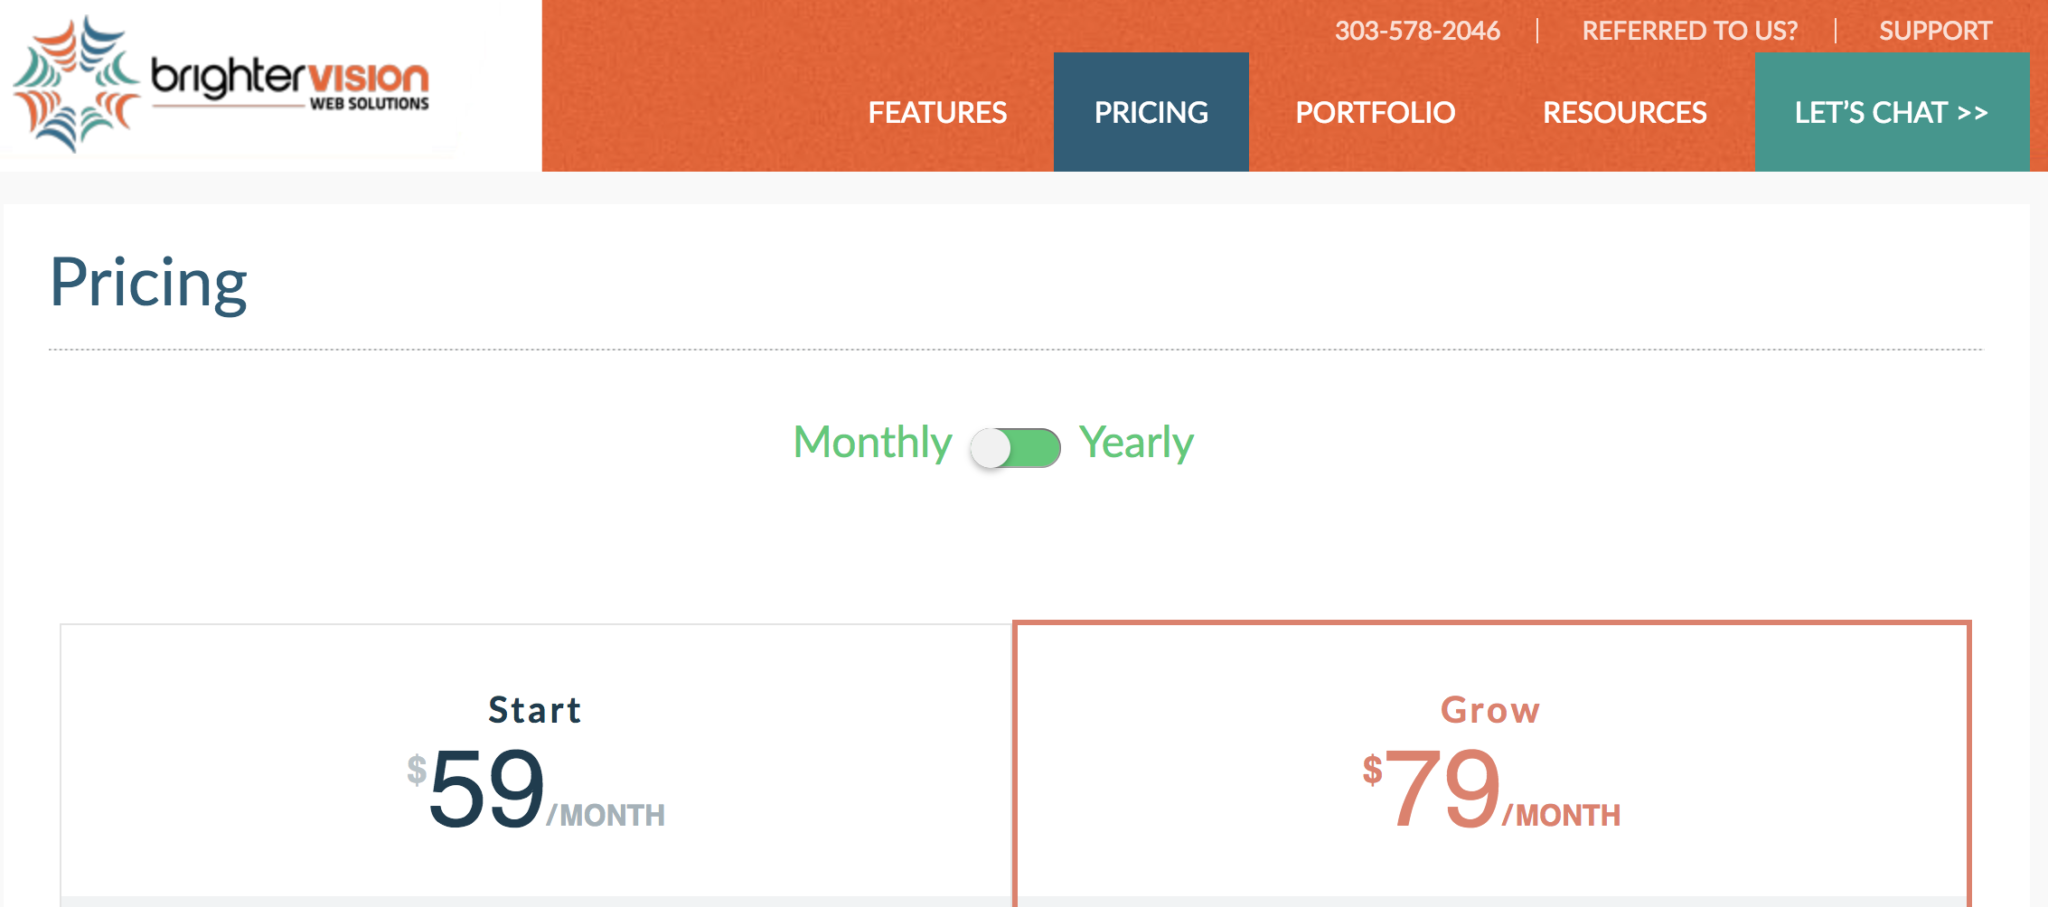Viewport: 2048px width, 907px height.
Task: Select the PRICING navigation tab
Action: 1151,111
